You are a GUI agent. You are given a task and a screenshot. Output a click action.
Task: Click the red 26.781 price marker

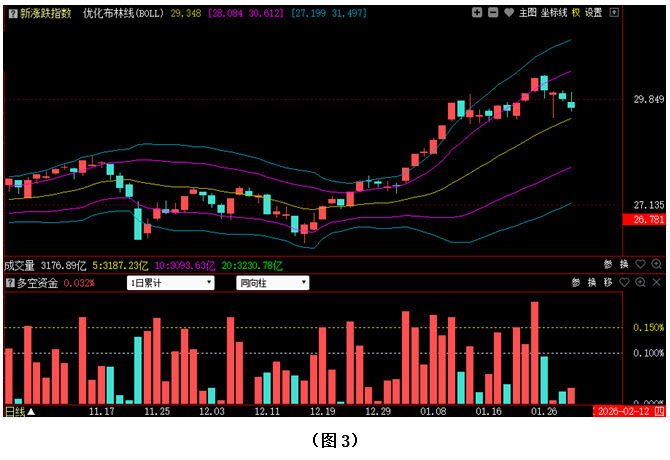pos(648,219)
